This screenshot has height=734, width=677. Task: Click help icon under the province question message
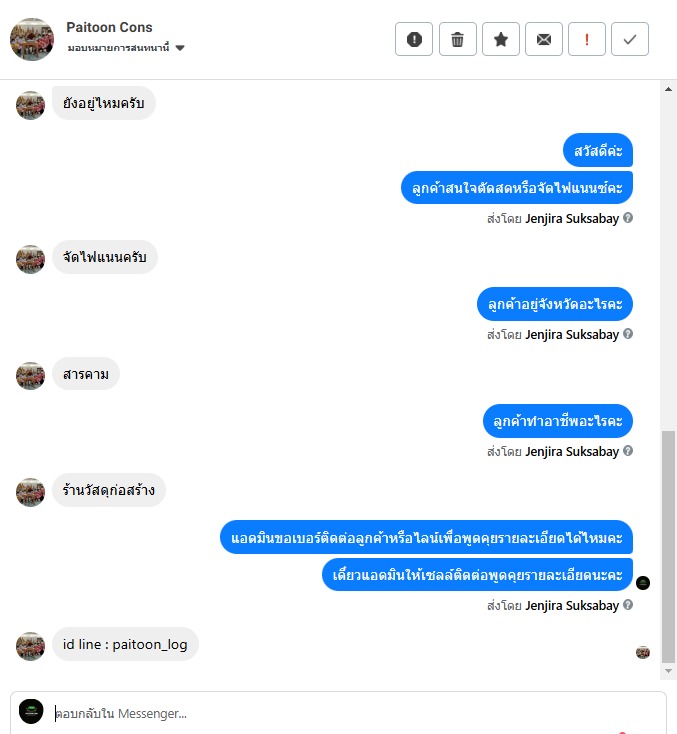[x=628, y=334]
